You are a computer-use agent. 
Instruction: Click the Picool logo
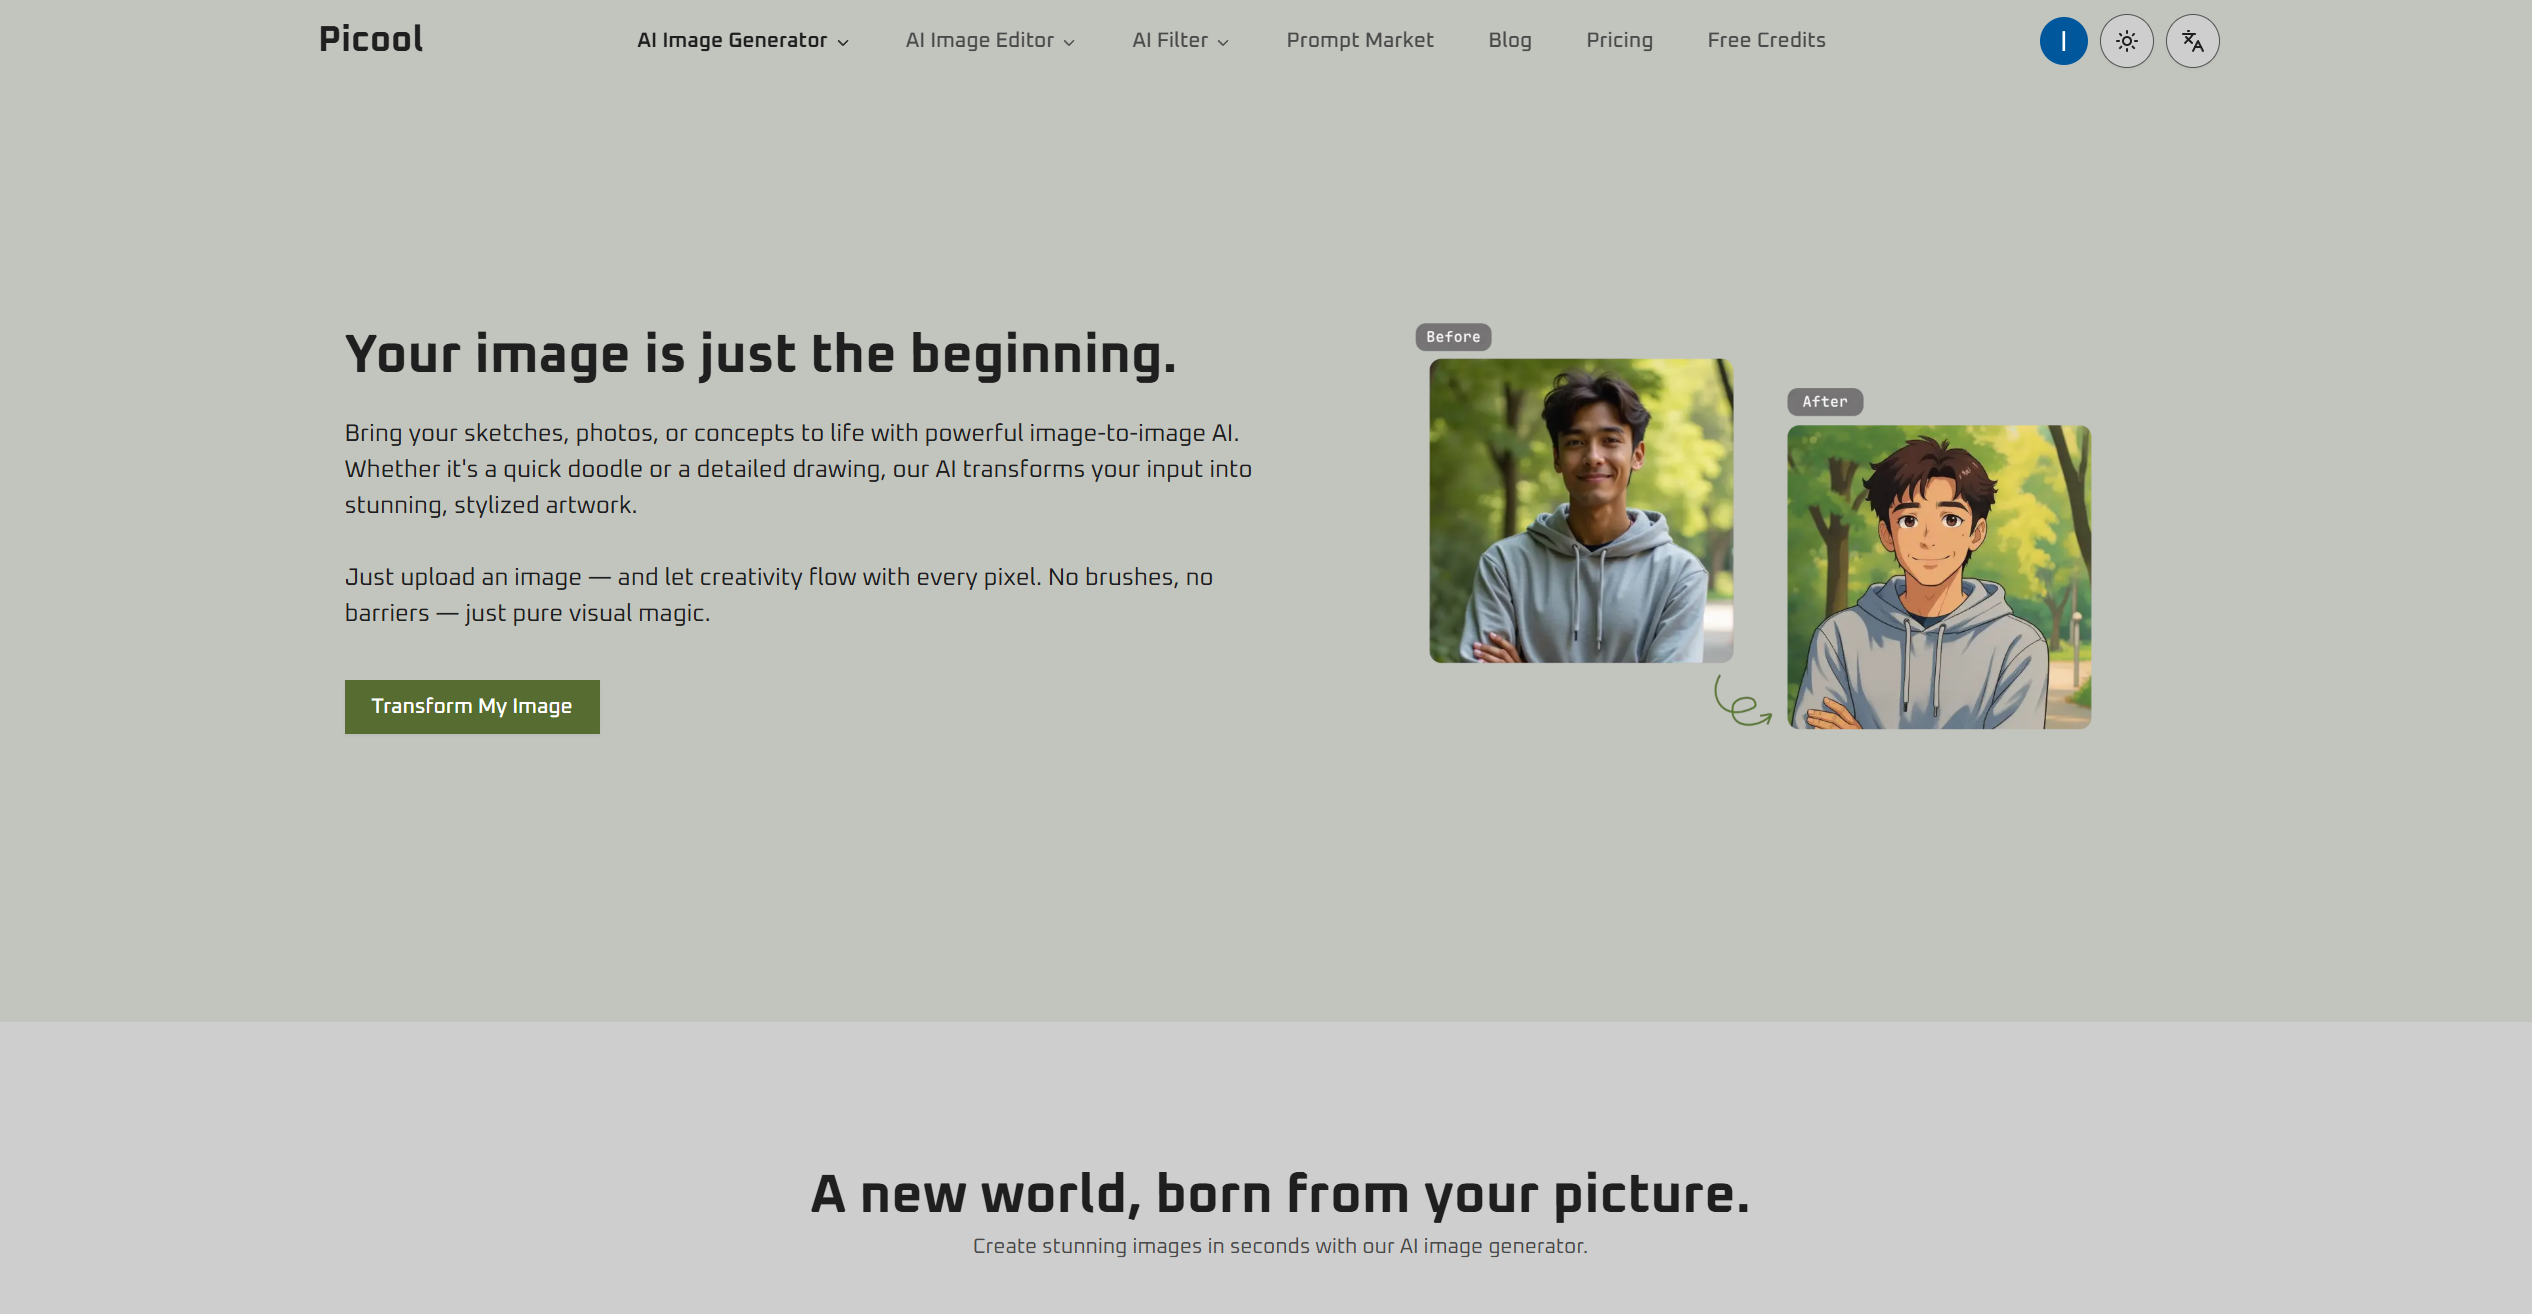pos(370,39)
